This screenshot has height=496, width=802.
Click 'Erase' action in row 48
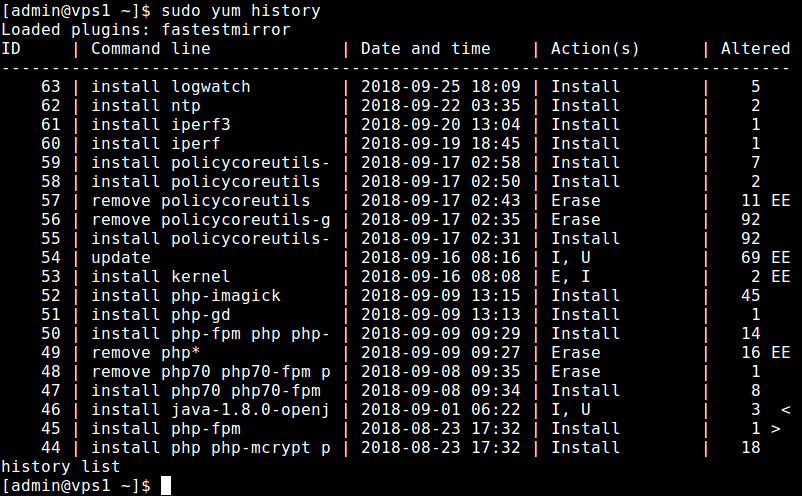pyautogui.click(x=576, y=372)
